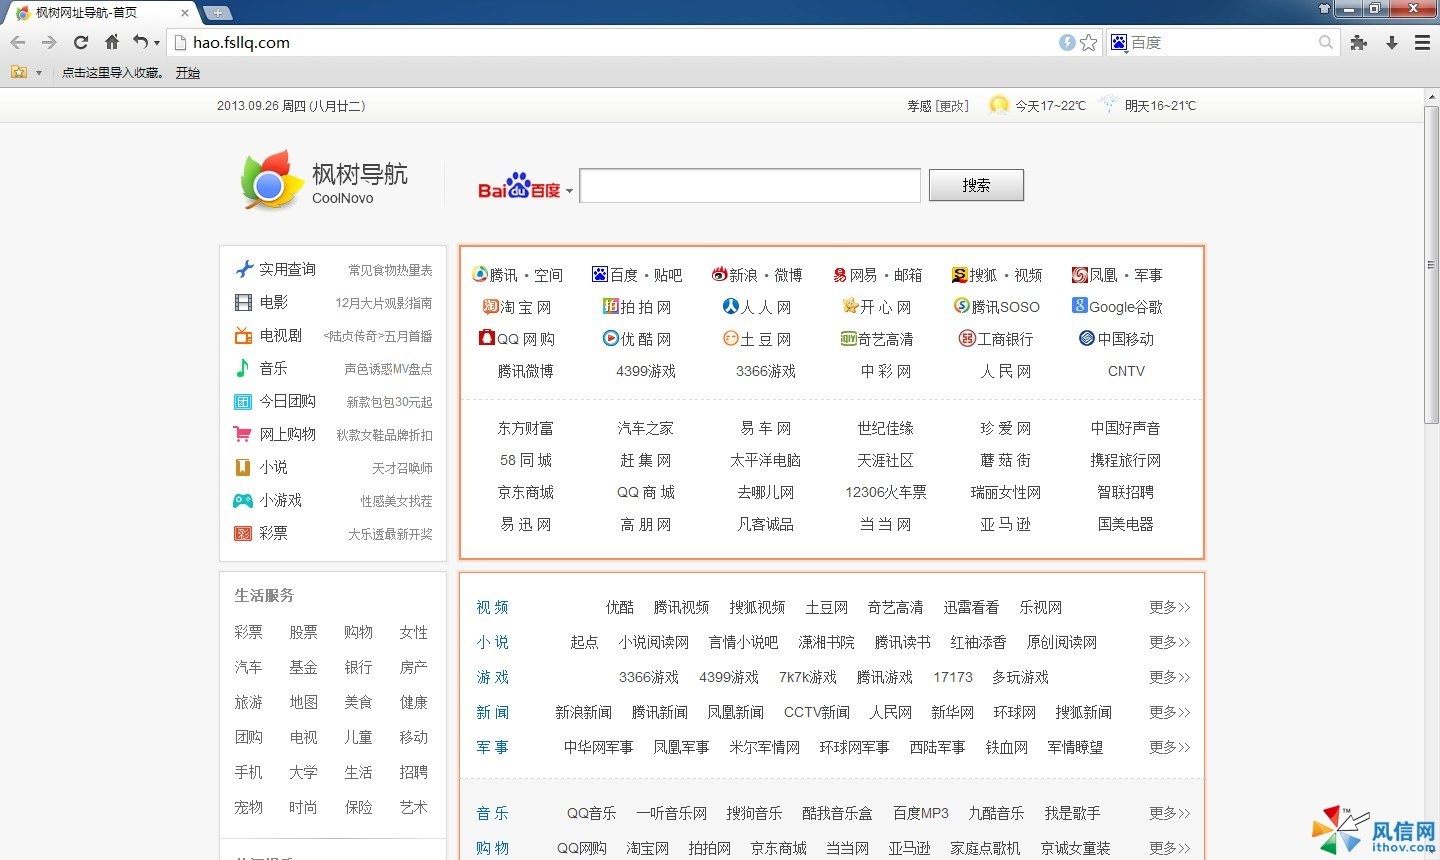Open 新浪·微博 link

point(757,275)
